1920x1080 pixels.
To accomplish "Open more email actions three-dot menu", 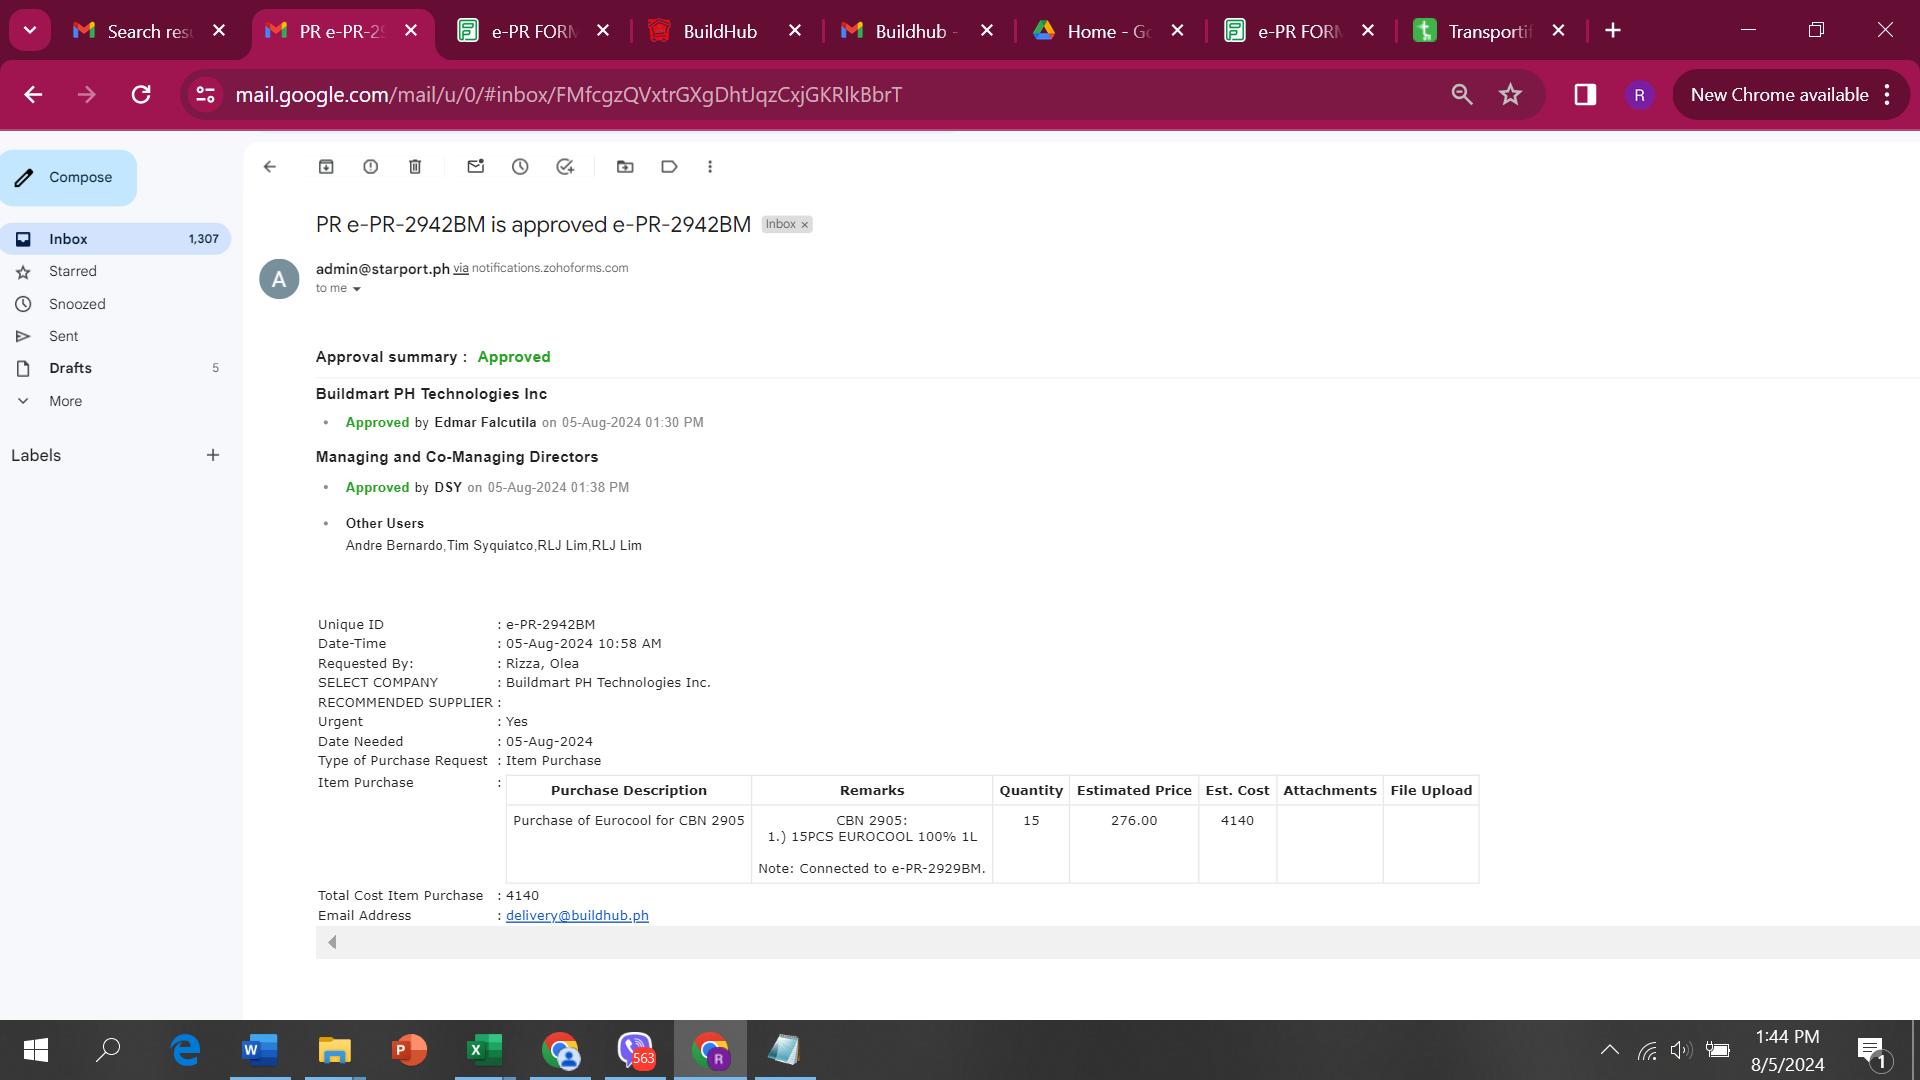I will (710, 167).
